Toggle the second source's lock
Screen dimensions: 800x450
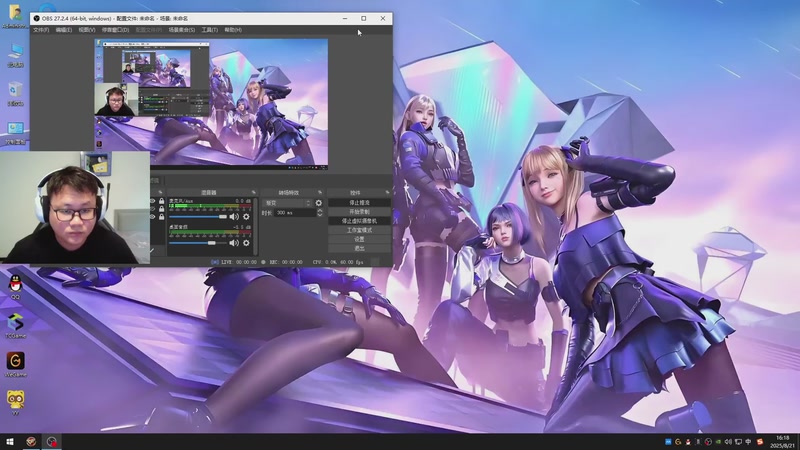pos(161,209)
